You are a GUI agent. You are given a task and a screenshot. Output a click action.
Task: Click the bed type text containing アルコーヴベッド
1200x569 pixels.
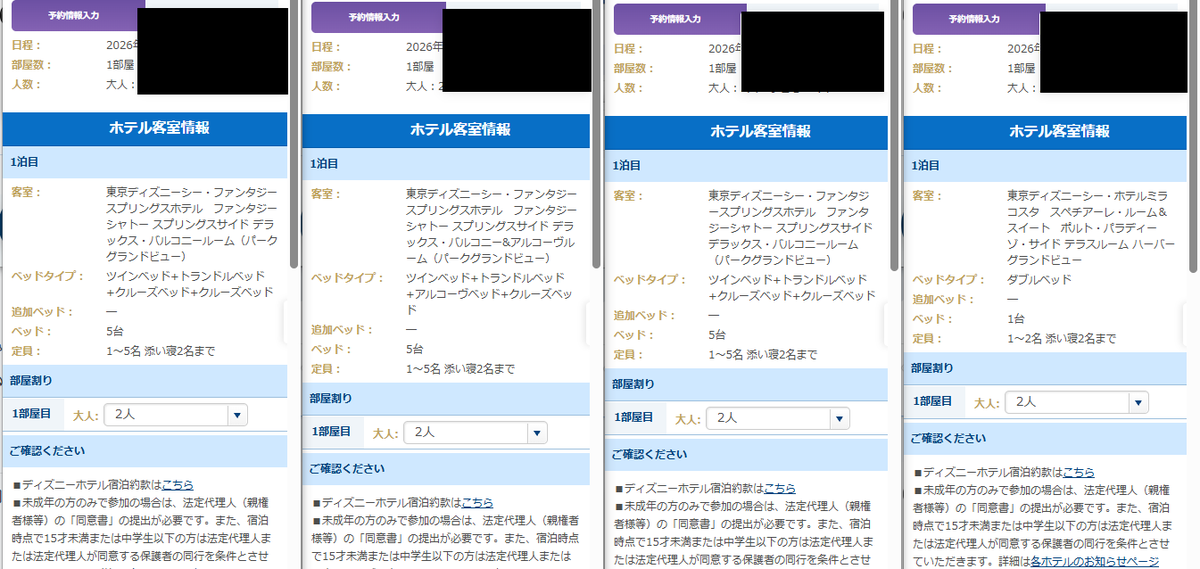[x=489, y=294]
